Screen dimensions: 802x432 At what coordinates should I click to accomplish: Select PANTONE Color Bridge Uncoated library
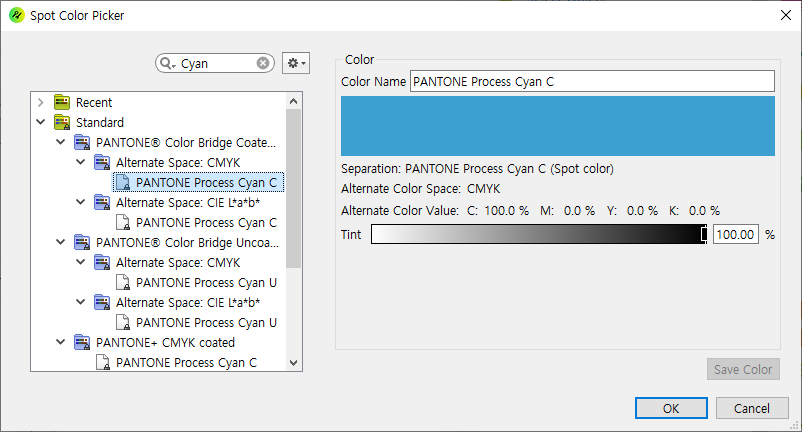[187, 243]
